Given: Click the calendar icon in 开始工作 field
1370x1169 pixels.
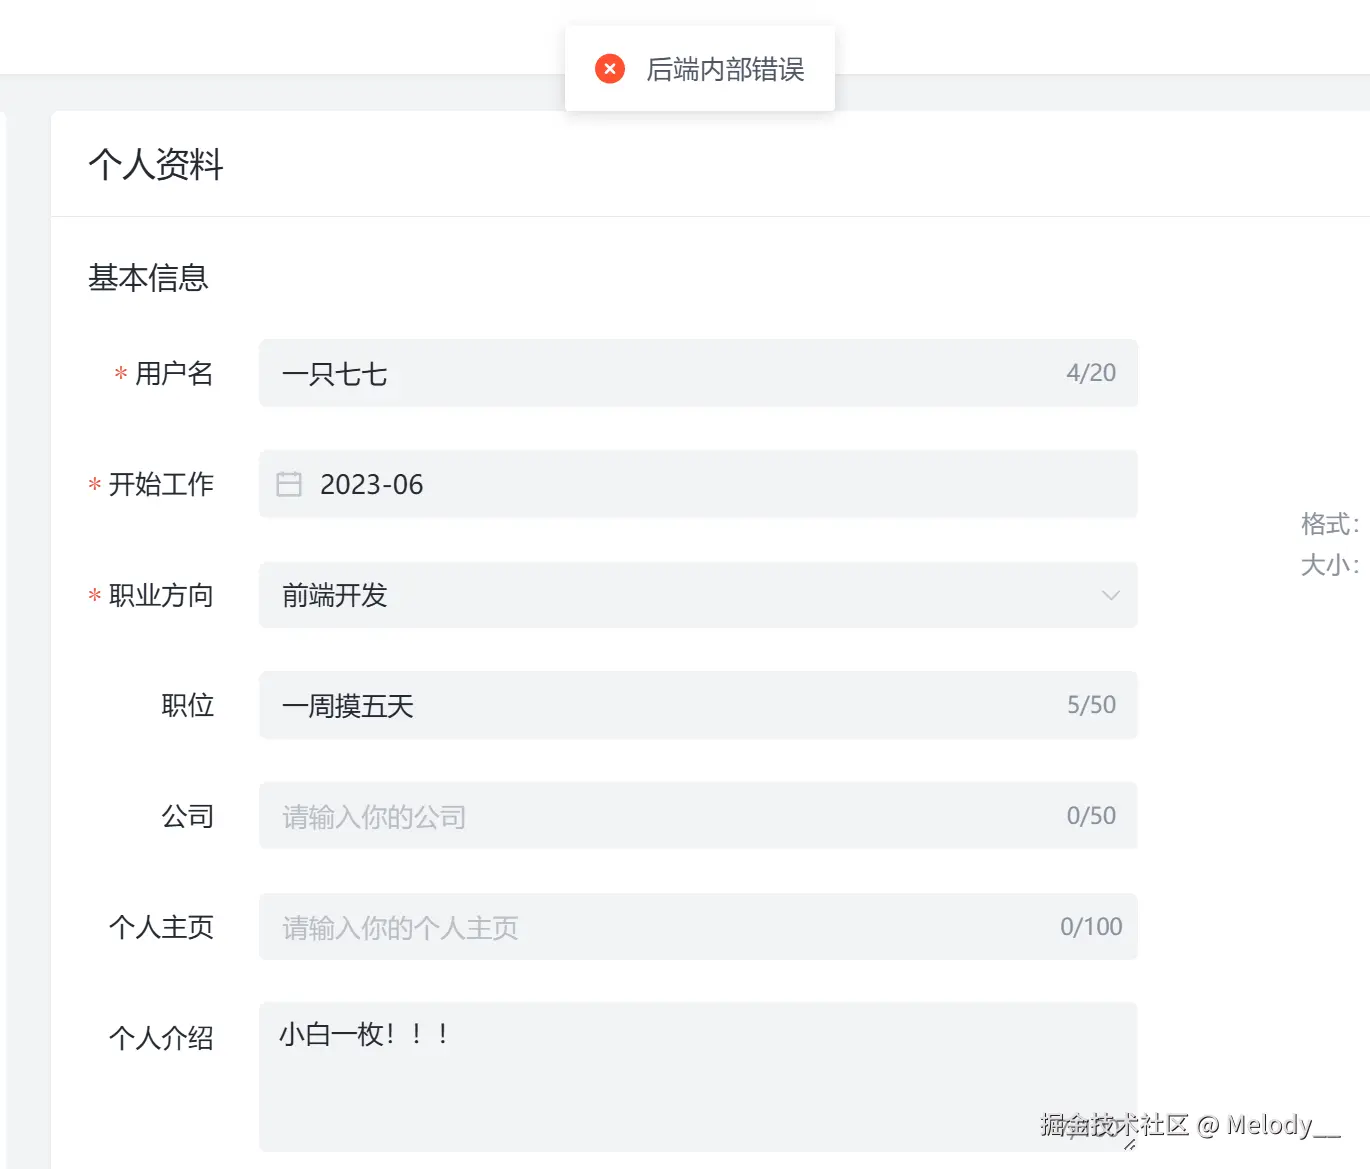Looking at the screenshot, I should click(288, 484).
